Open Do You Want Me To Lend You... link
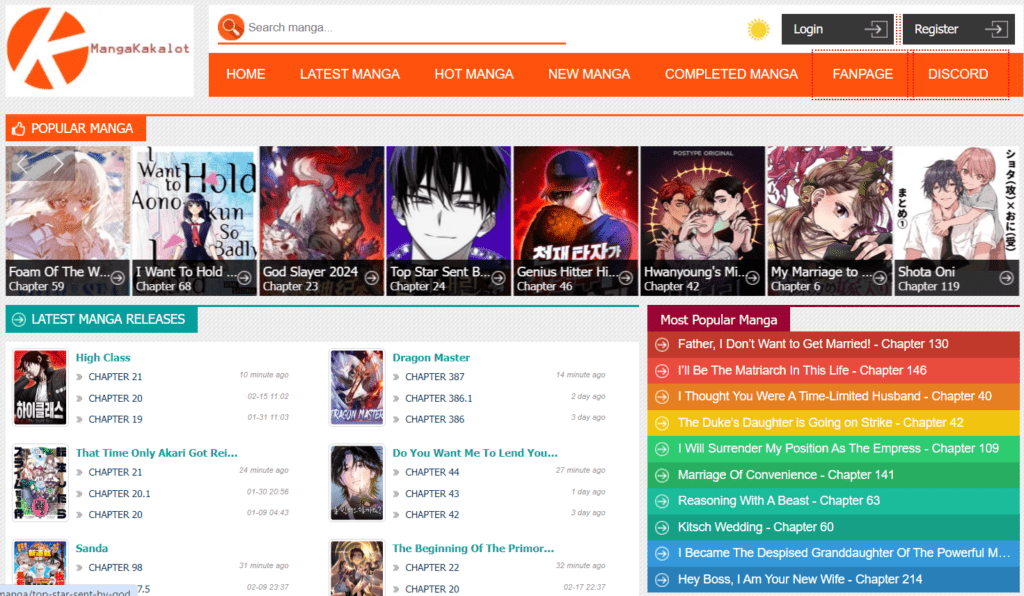This screenshot has width=1024, height=596. 475,453
